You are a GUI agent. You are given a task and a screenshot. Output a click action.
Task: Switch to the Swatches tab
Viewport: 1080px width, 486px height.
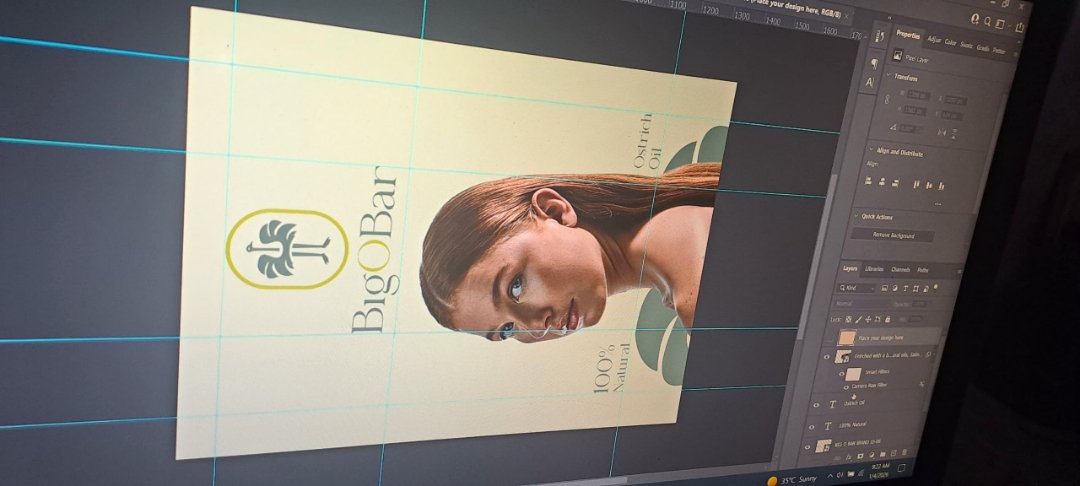tap(966, 45)
